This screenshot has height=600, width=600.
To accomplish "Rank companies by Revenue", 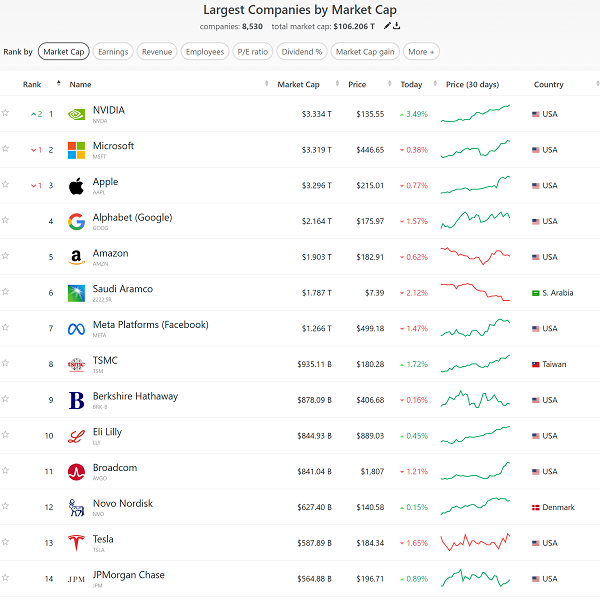I will click(157, 52).
